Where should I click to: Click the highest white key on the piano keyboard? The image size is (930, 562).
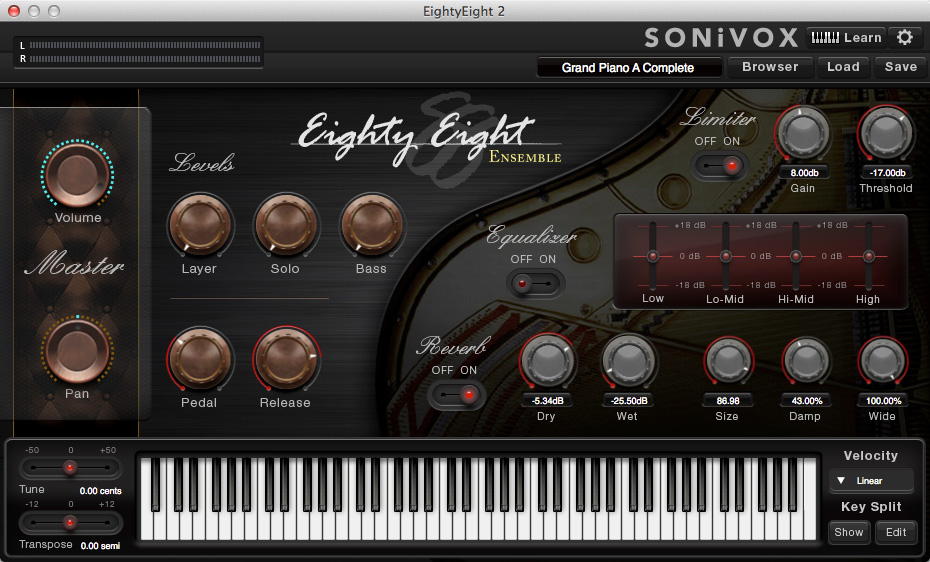click(x=810, y=498)
